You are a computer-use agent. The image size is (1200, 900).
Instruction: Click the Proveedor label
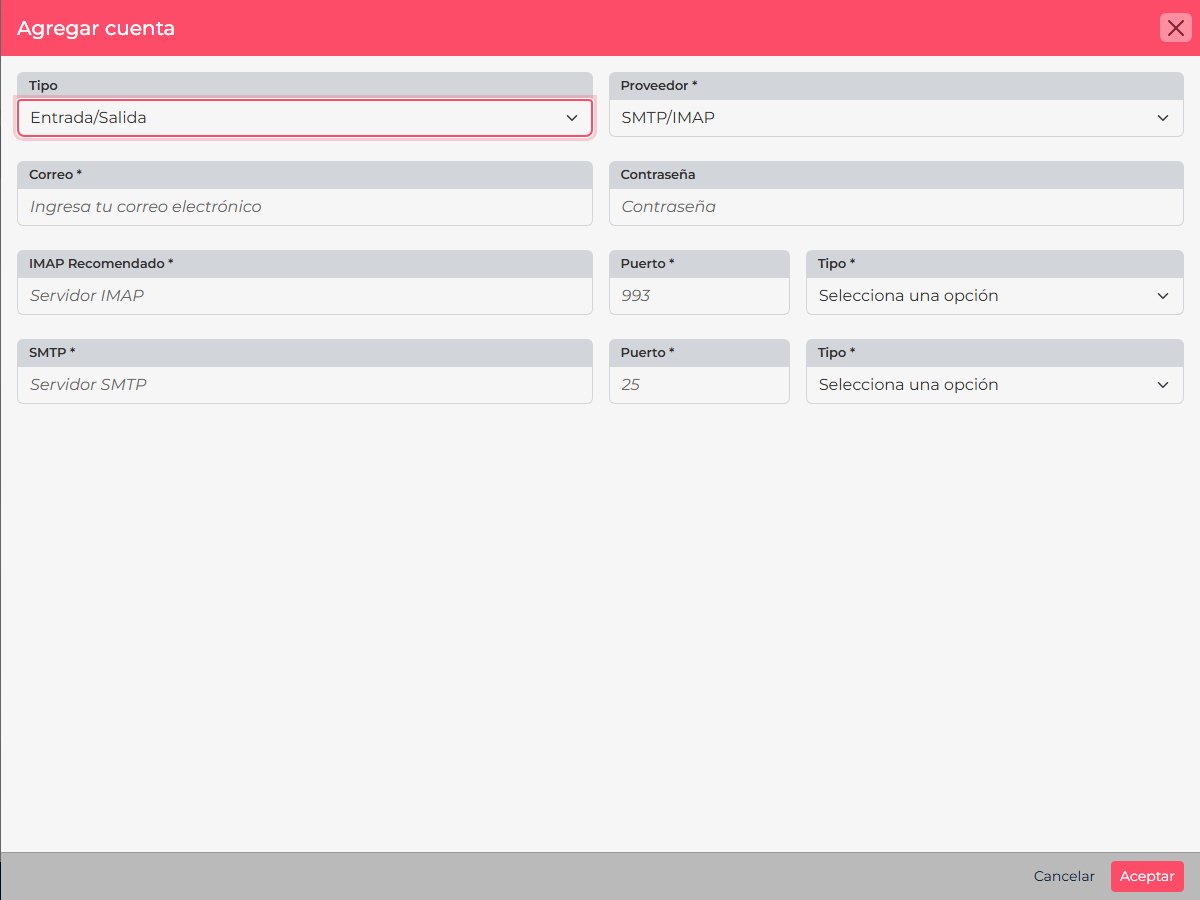click(x=659, y=86)
